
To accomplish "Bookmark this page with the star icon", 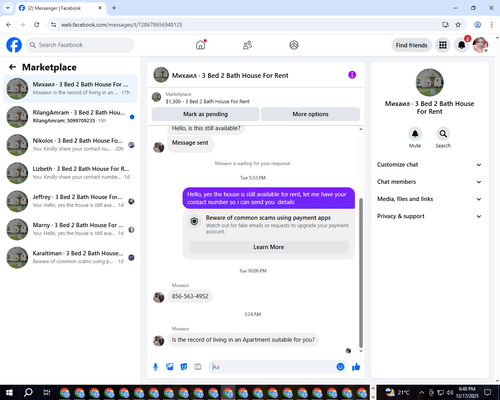I will click(x=458, y=25).
